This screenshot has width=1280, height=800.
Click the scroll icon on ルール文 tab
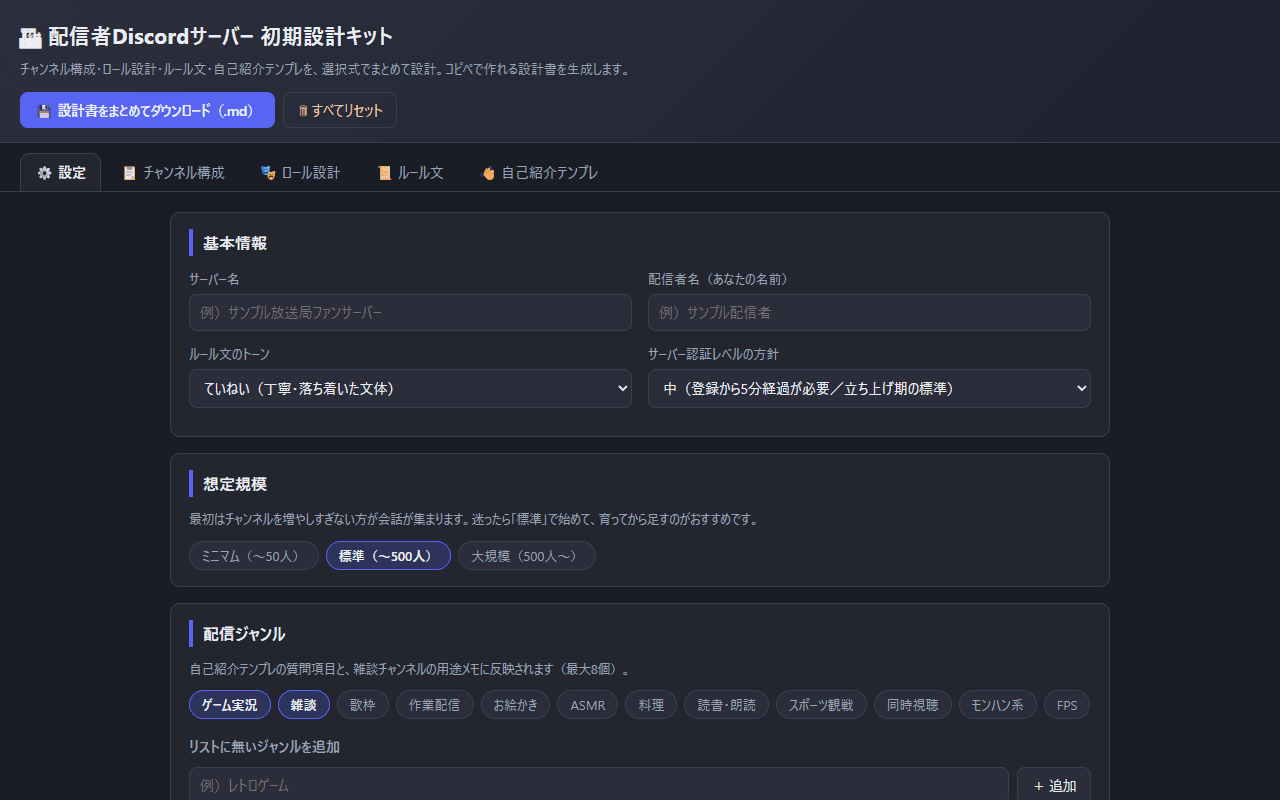384,173
